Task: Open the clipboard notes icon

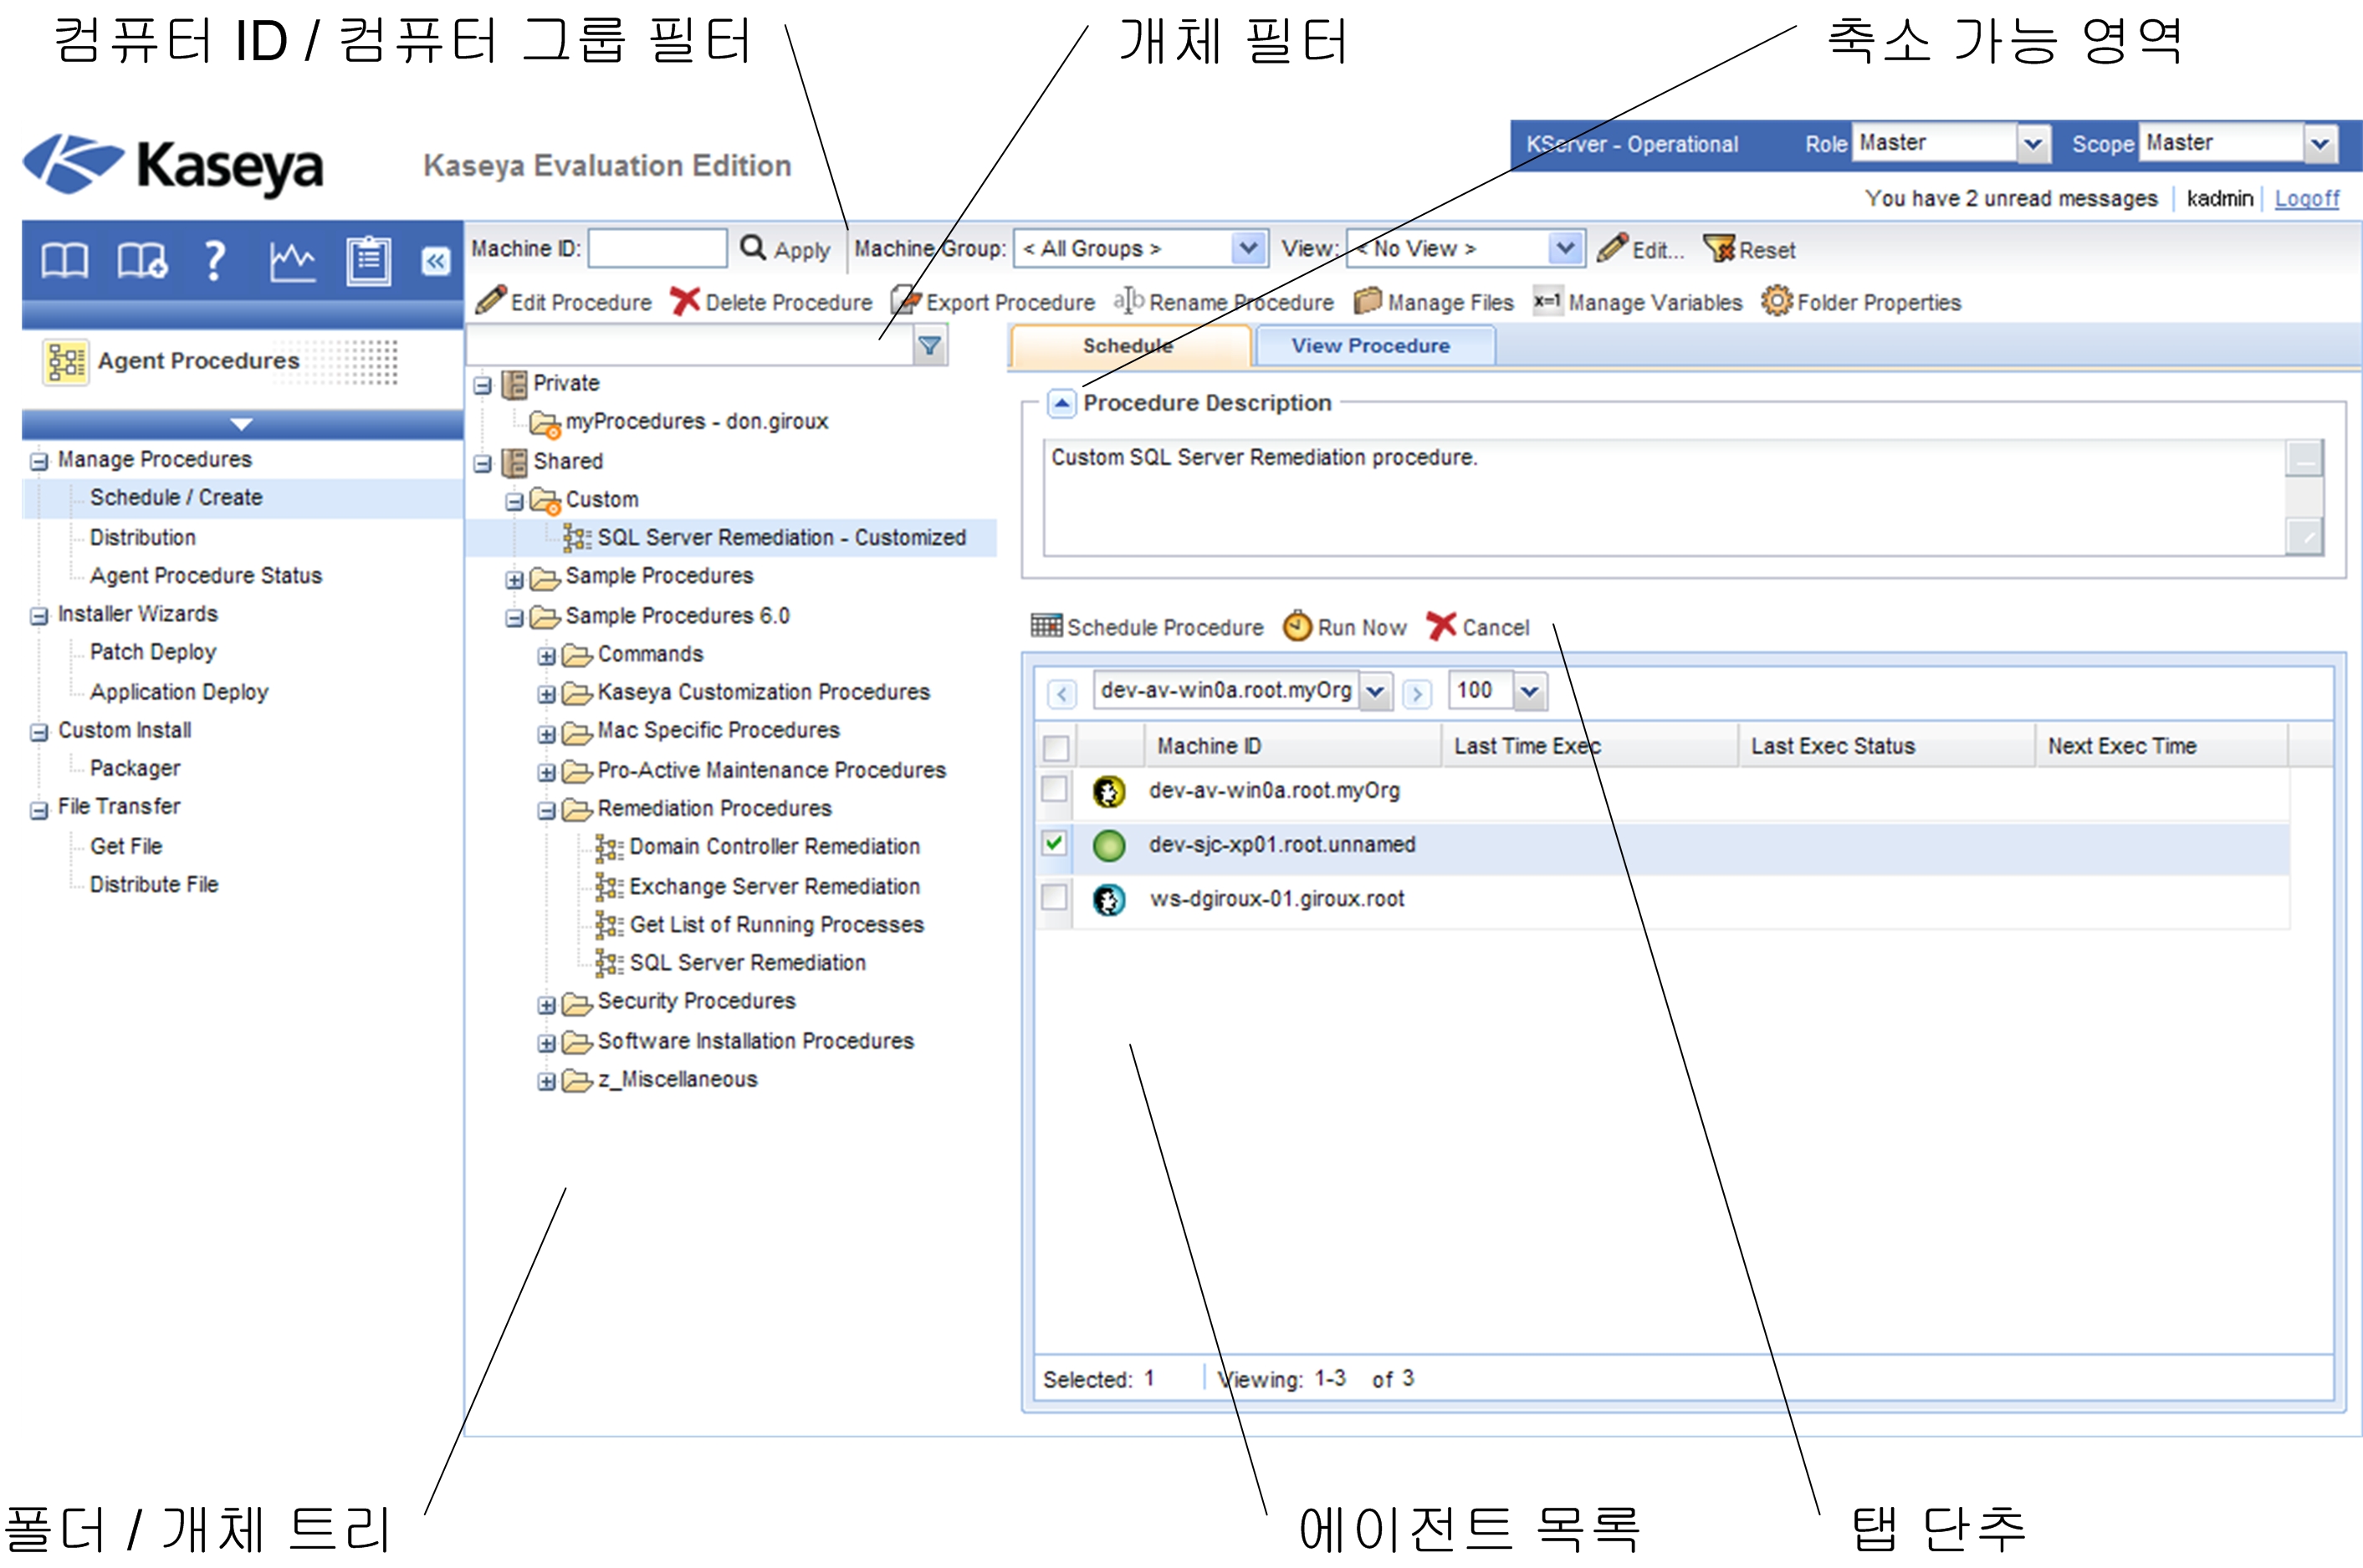Action: [x=368, y=261]
